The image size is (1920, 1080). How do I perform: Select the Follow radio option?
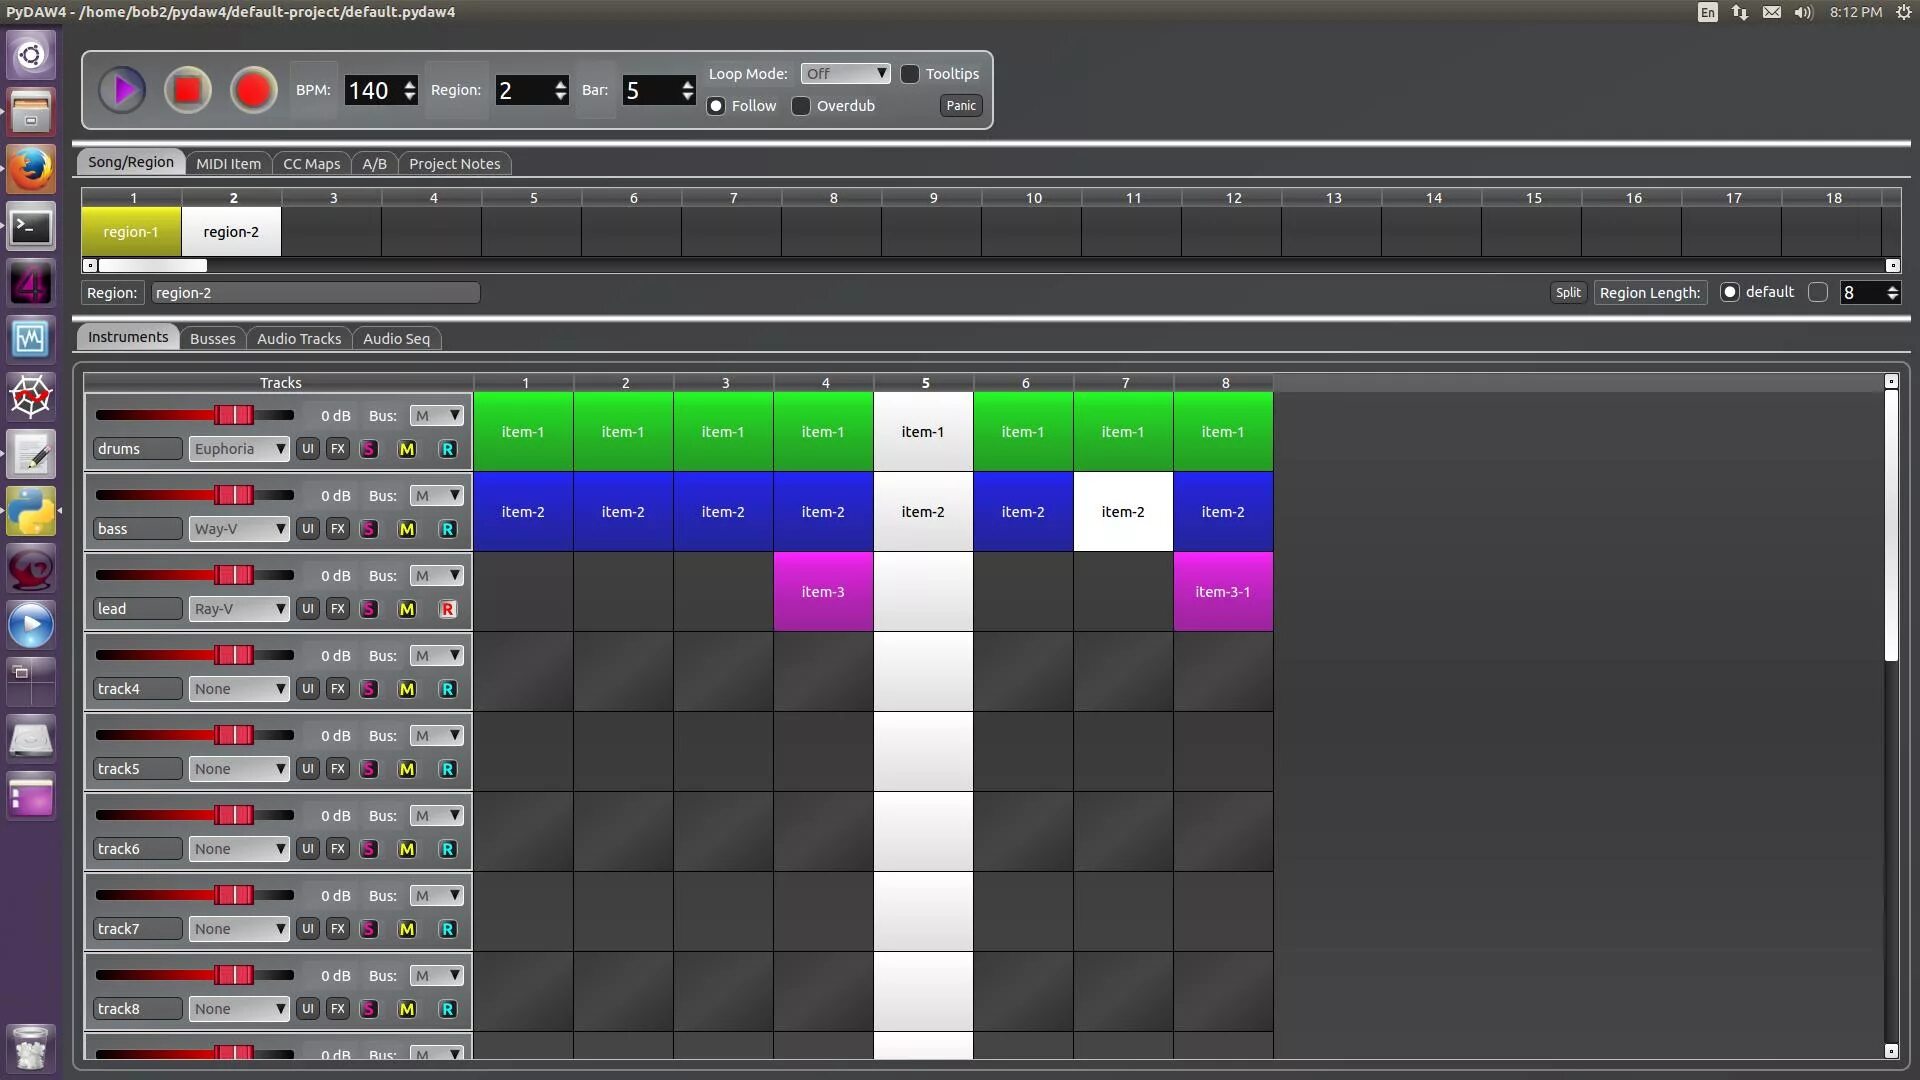pyautogui.click(x=716, y=106)
